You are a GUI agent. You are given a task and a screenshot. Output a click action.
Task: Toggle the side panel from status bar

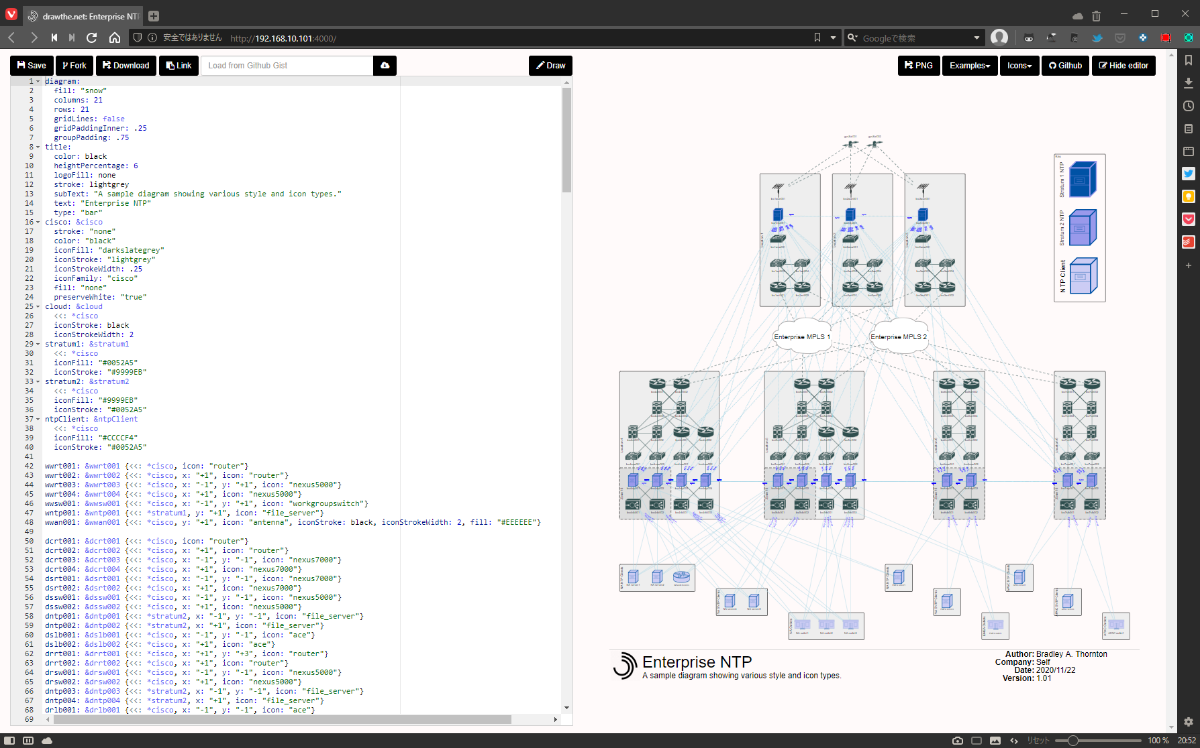point(10,740)
